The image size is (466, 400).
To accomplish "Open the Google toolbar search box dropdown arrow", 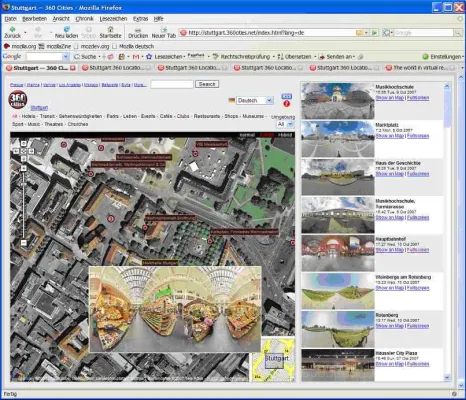I will tap(66, 57).
